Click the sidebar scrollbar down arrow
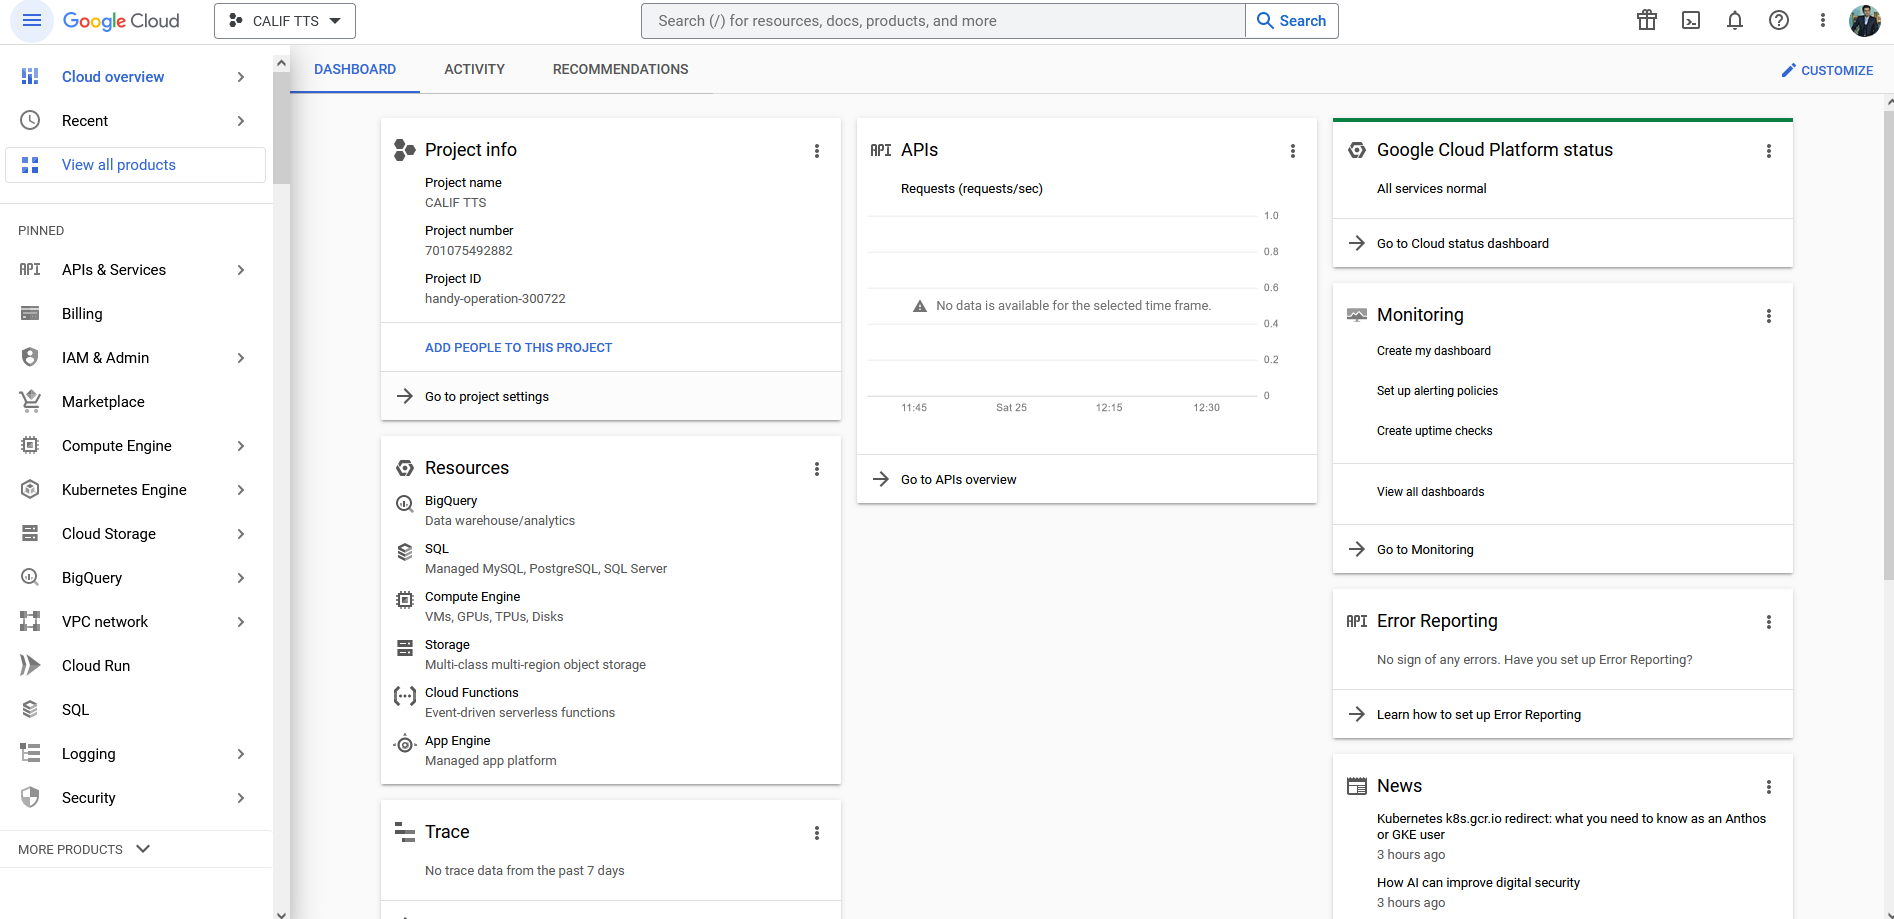The width and height of the screenshot is (1894, 919). coord(281,913)
